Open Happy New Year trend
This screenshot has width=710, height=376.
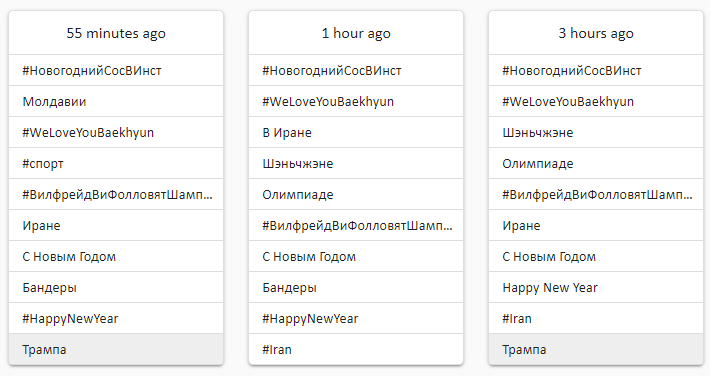[x=596, y=288]
